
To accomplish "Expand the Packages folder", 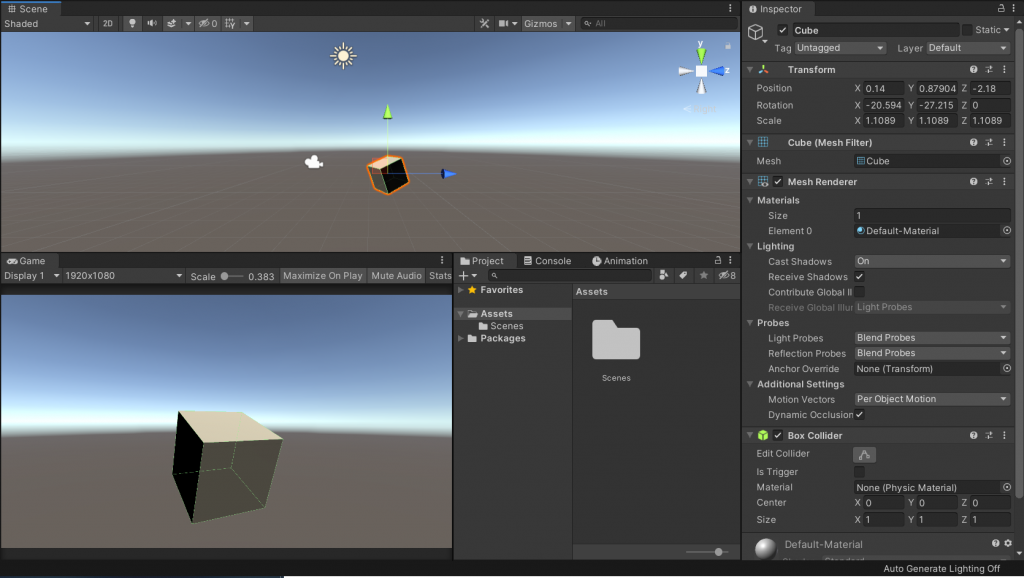I will 460,338.
